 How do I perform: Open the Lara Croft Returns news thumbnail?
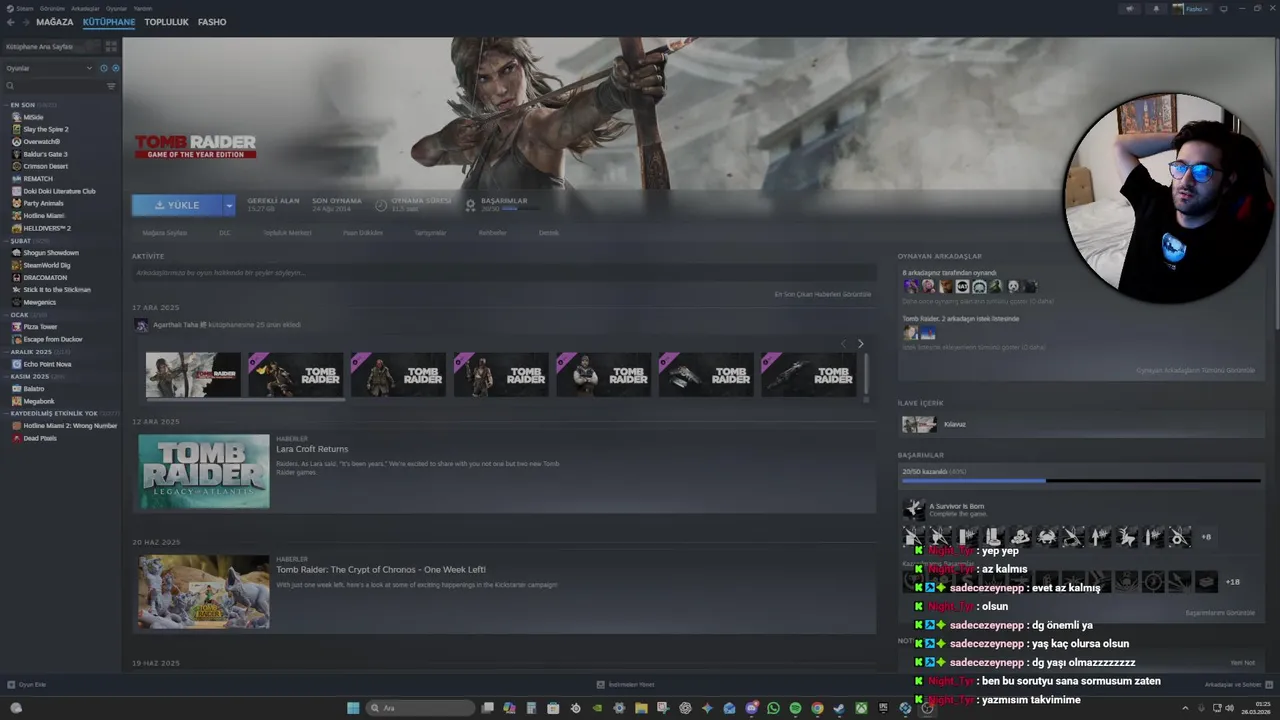pyautogui.click(x=204, y=471)
